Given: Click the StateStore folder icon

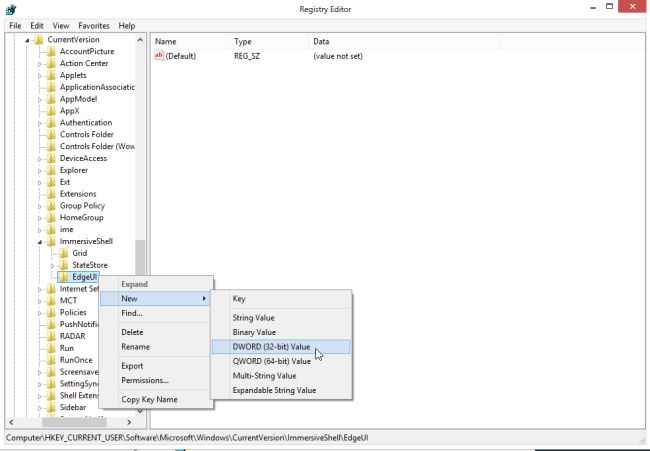Looking at the screenshot, I should (63, 265).
